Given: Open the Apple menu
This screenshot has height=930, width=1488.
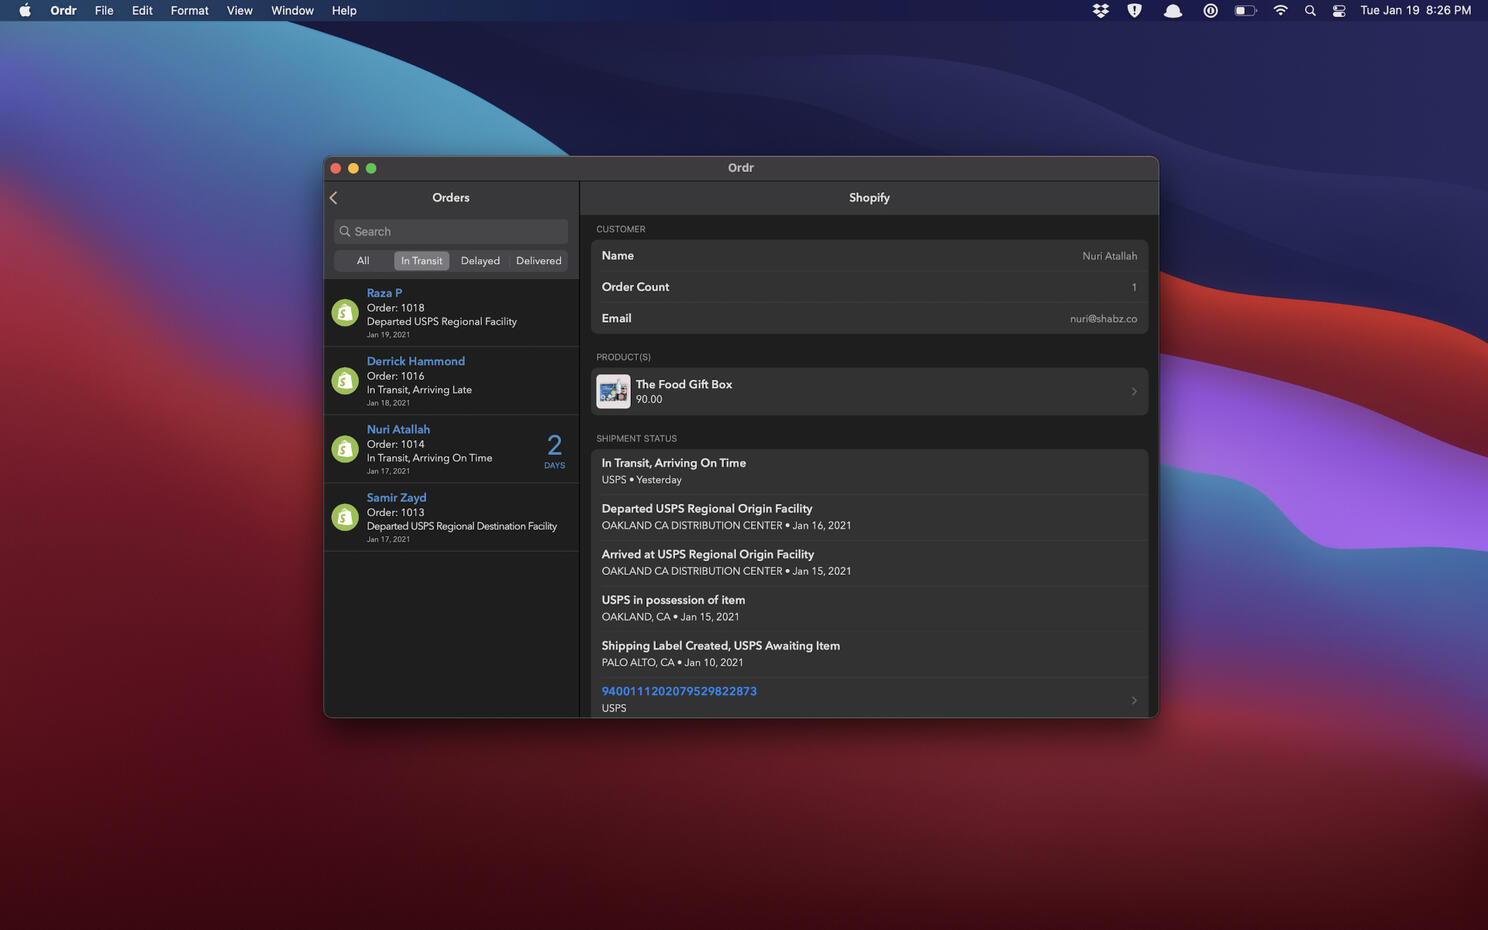Looking at the screenshot, I should (25, 10).
